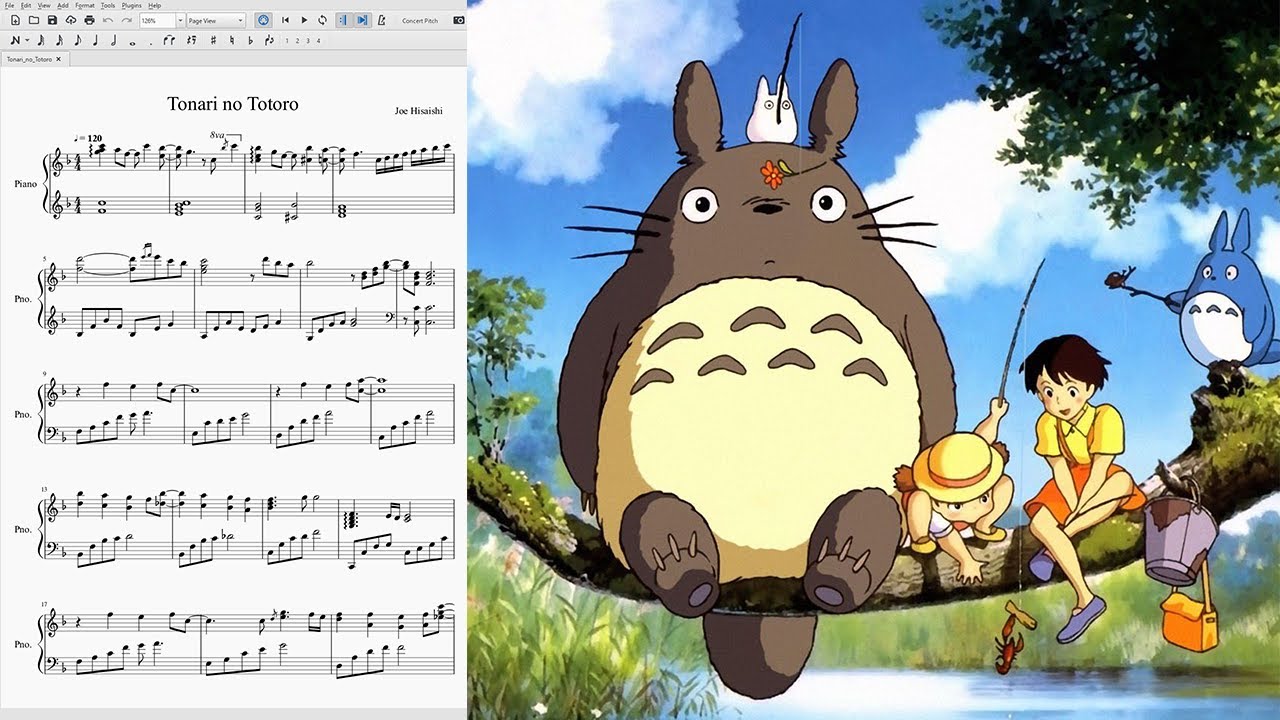Screen dimensions: 1280x720
Task: Toggle rest input
Action: [x=190, y=40]
